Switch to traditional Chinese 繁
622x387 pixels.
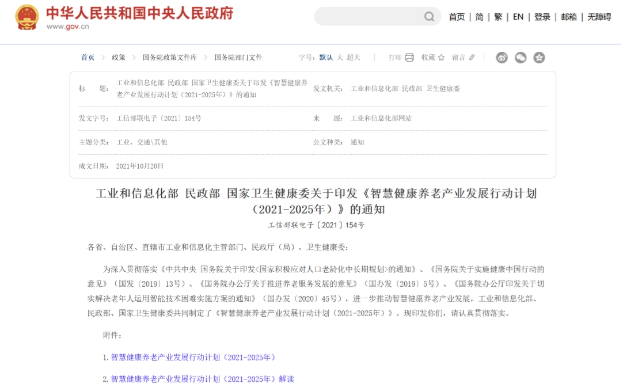coord(498,17)
